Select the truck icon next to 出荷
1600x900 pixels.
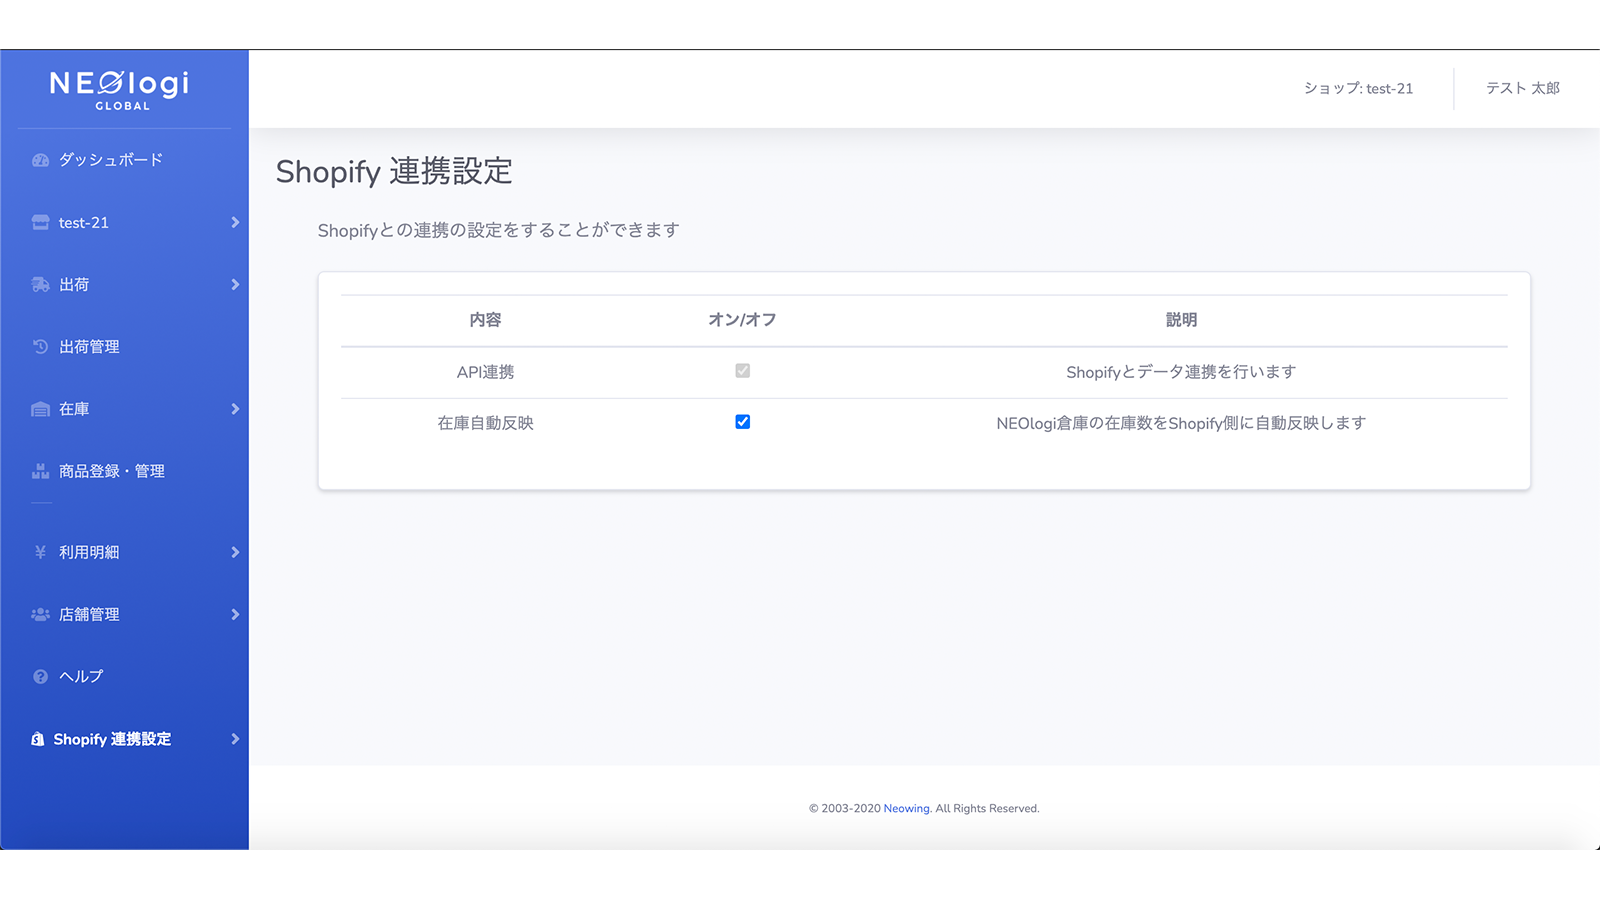[x=39, y=284]
